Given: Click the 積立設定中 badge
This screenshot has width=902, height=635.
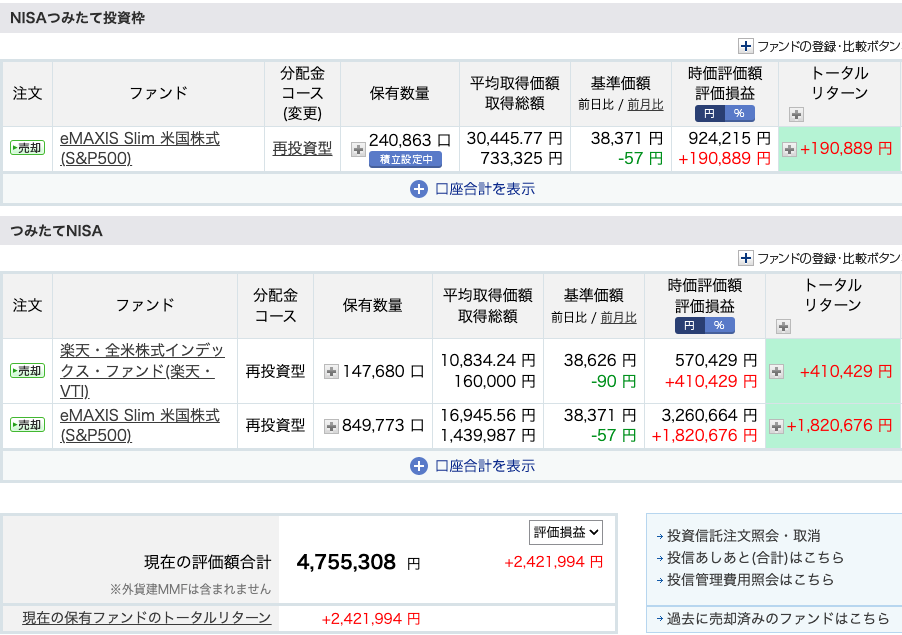Looking at the screenshot, I should (x=406, y=159).
